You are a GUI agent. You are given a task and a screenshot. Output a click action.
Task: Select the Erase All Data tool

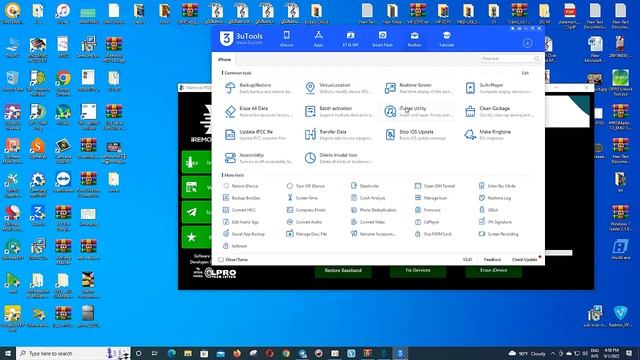click(x=258, y=111)
